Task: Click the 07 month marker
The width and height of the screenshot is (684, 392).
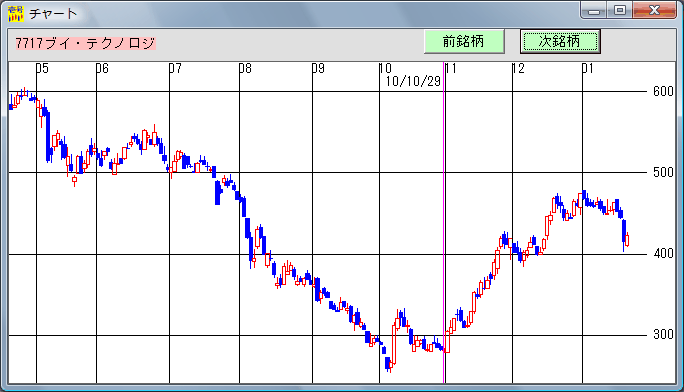Action: [175, 68]
